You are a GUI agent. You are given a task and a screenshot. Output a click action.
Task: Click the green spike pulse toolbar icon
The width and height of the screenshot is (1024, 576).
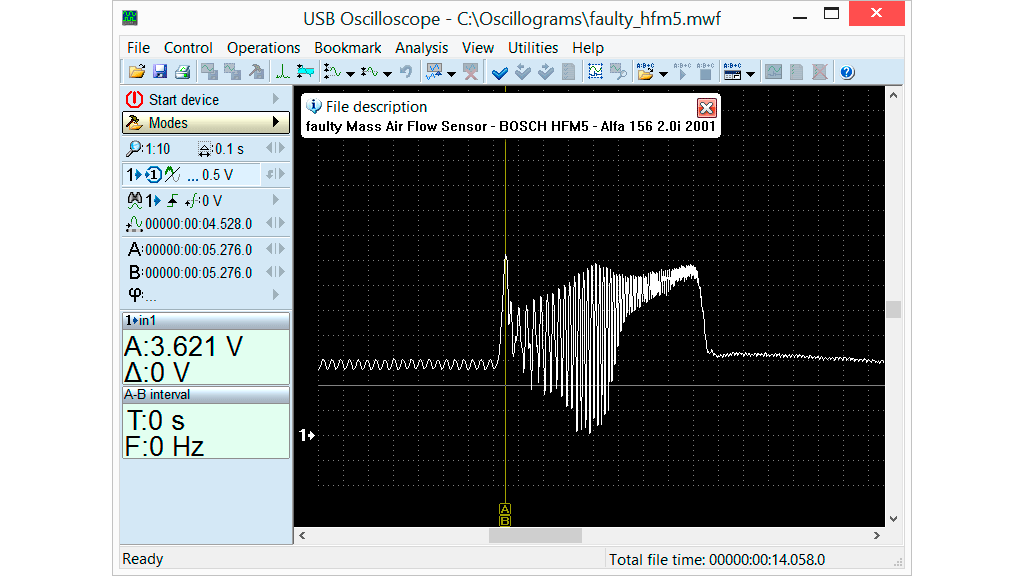pos(282,72)
